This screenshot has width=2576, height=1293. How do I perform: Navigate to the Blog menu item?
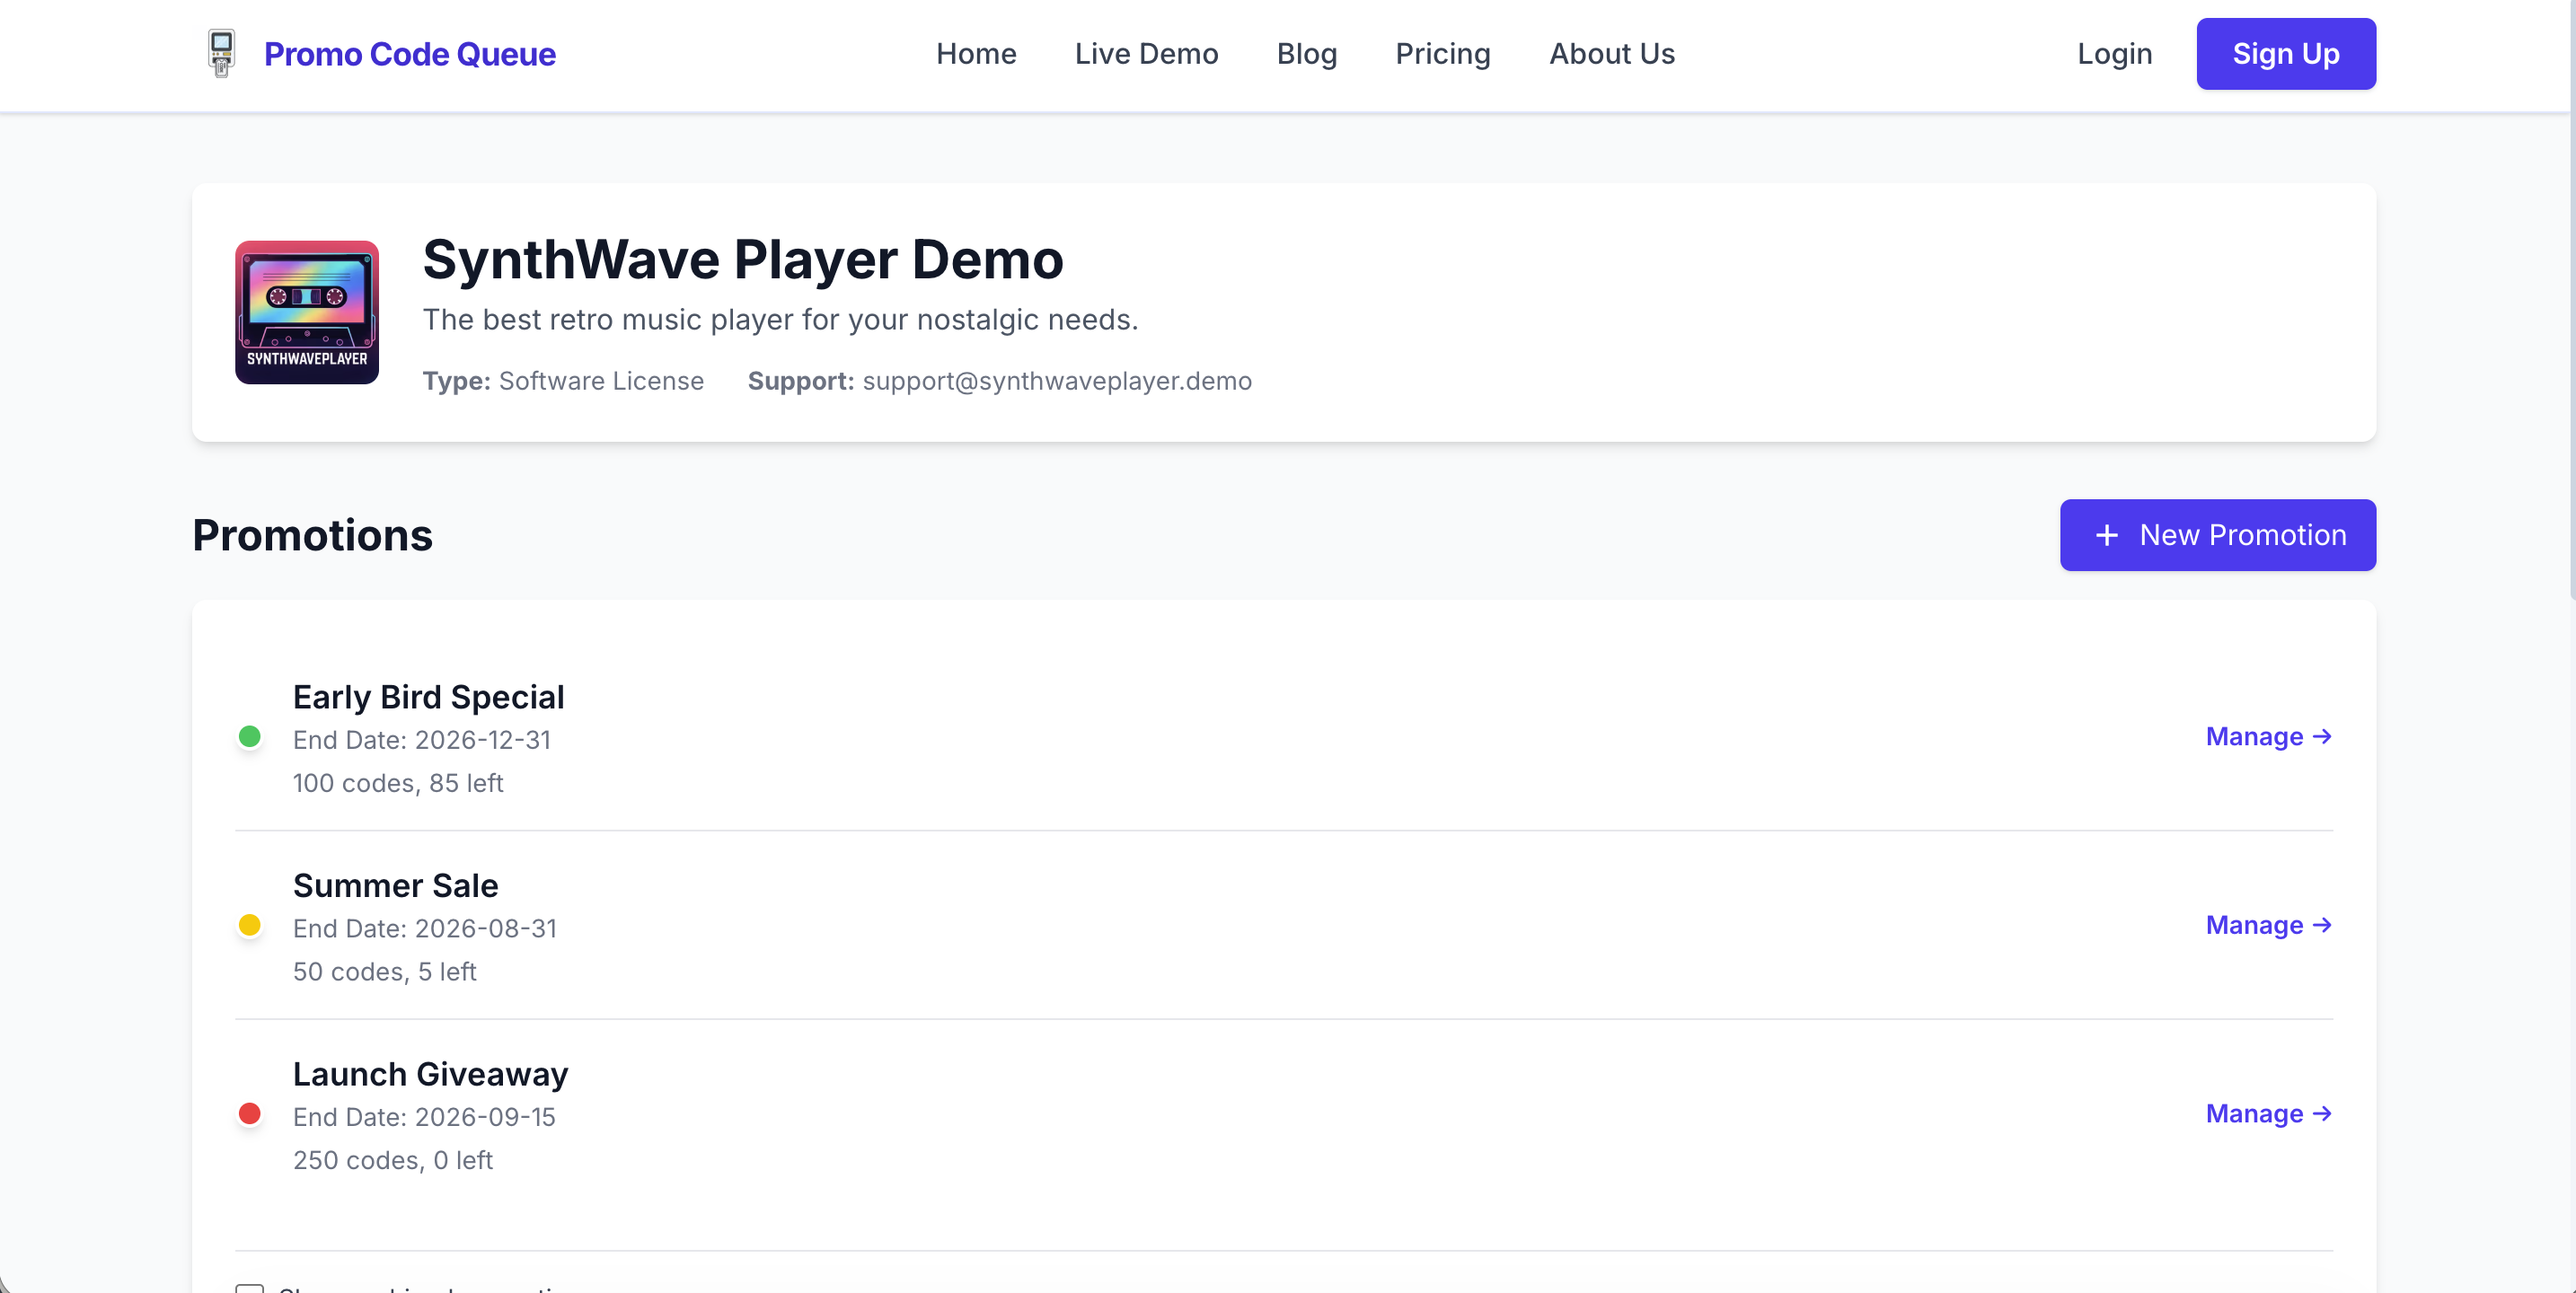pyautogui.click(x=1306, y=54)
